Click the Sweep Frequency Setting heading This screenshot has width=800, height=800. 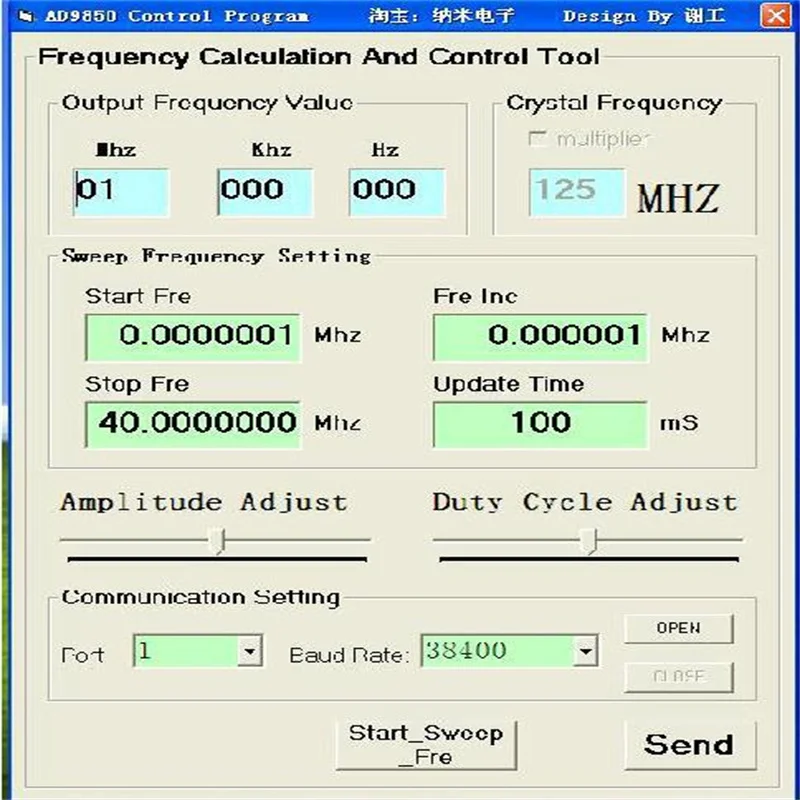pos(216,256)
